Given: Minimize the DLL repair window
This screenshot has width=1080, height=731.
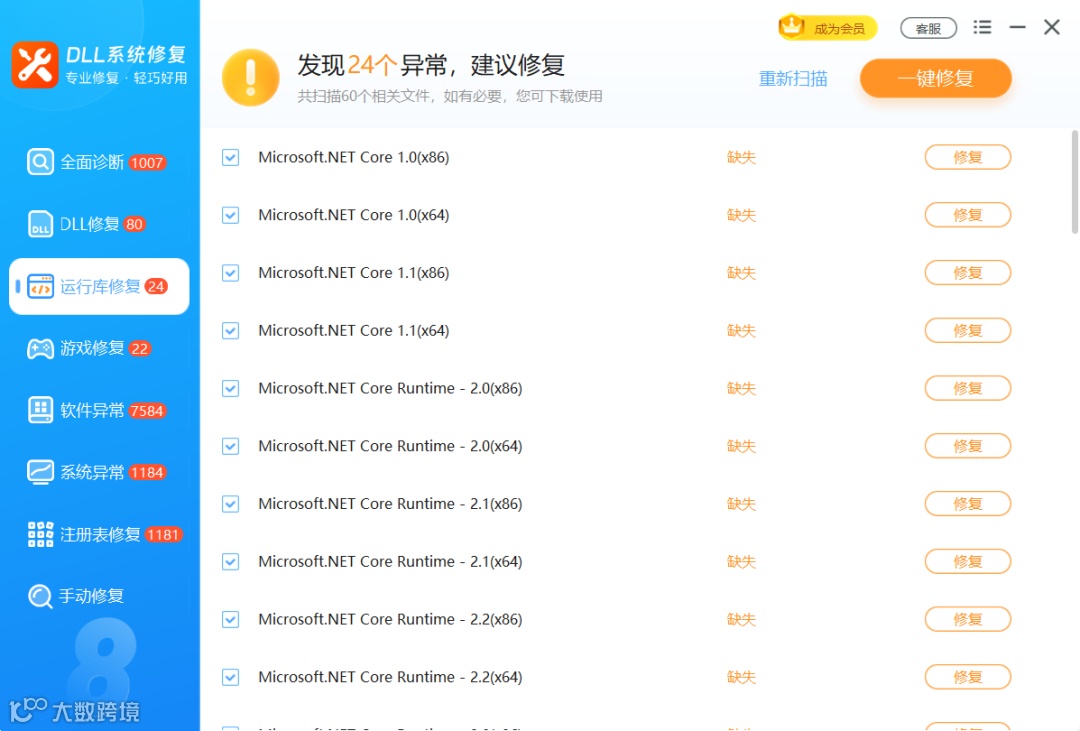Looking at the screenshot, I should 1017,27.
